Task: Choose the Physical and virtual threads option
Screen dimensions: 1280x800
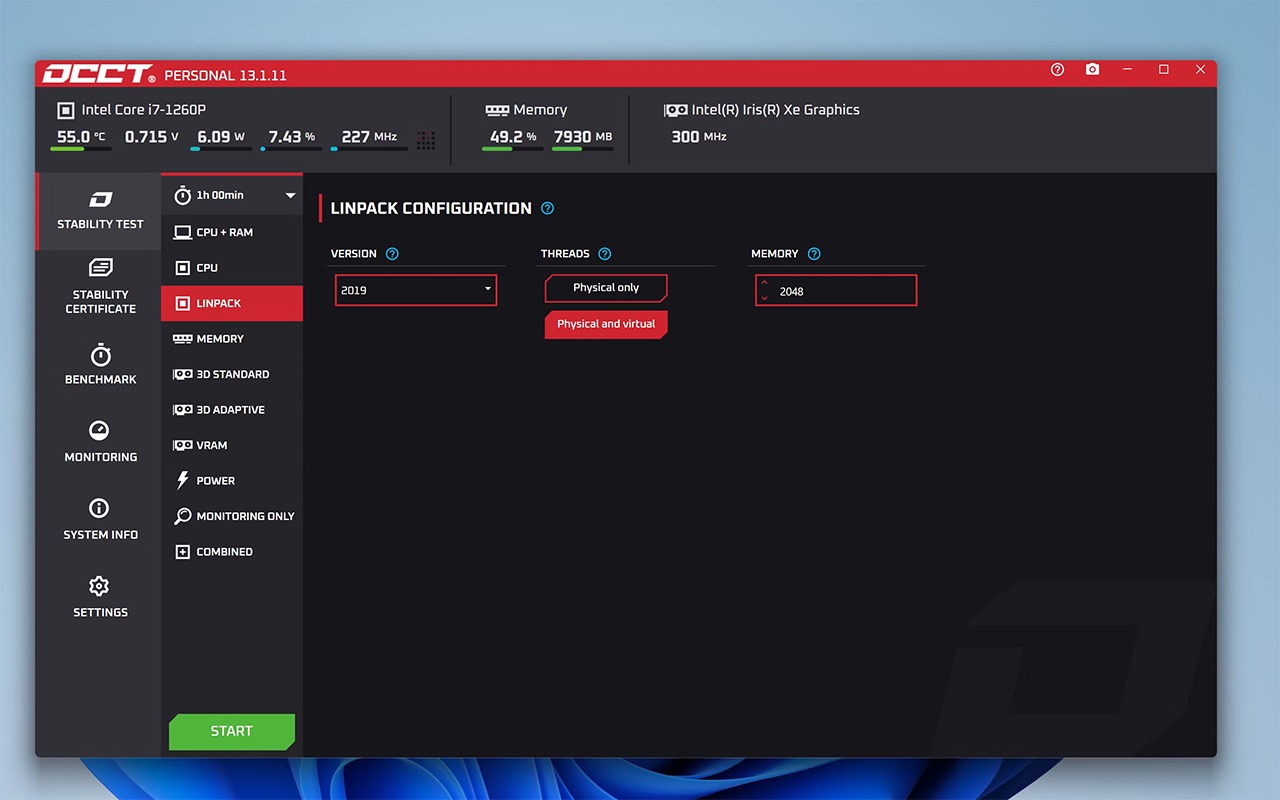Action: click(x=606, y=324)
